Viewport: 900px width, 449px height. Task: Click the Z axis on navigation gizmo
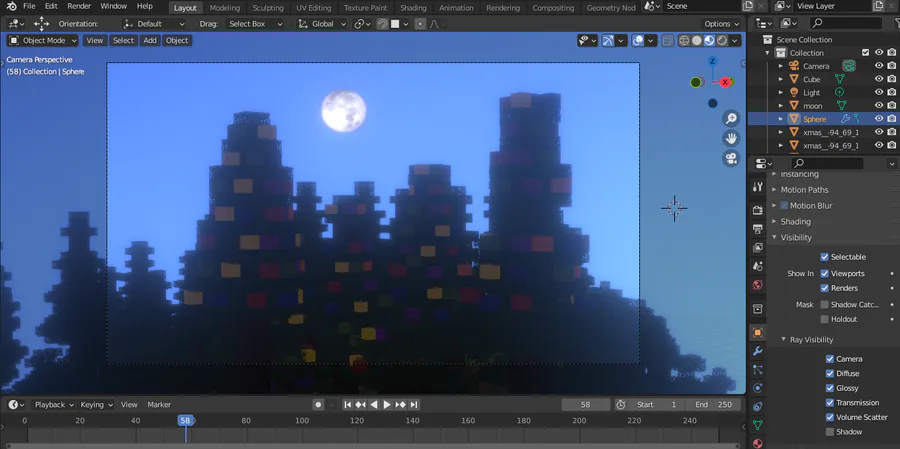712,61
